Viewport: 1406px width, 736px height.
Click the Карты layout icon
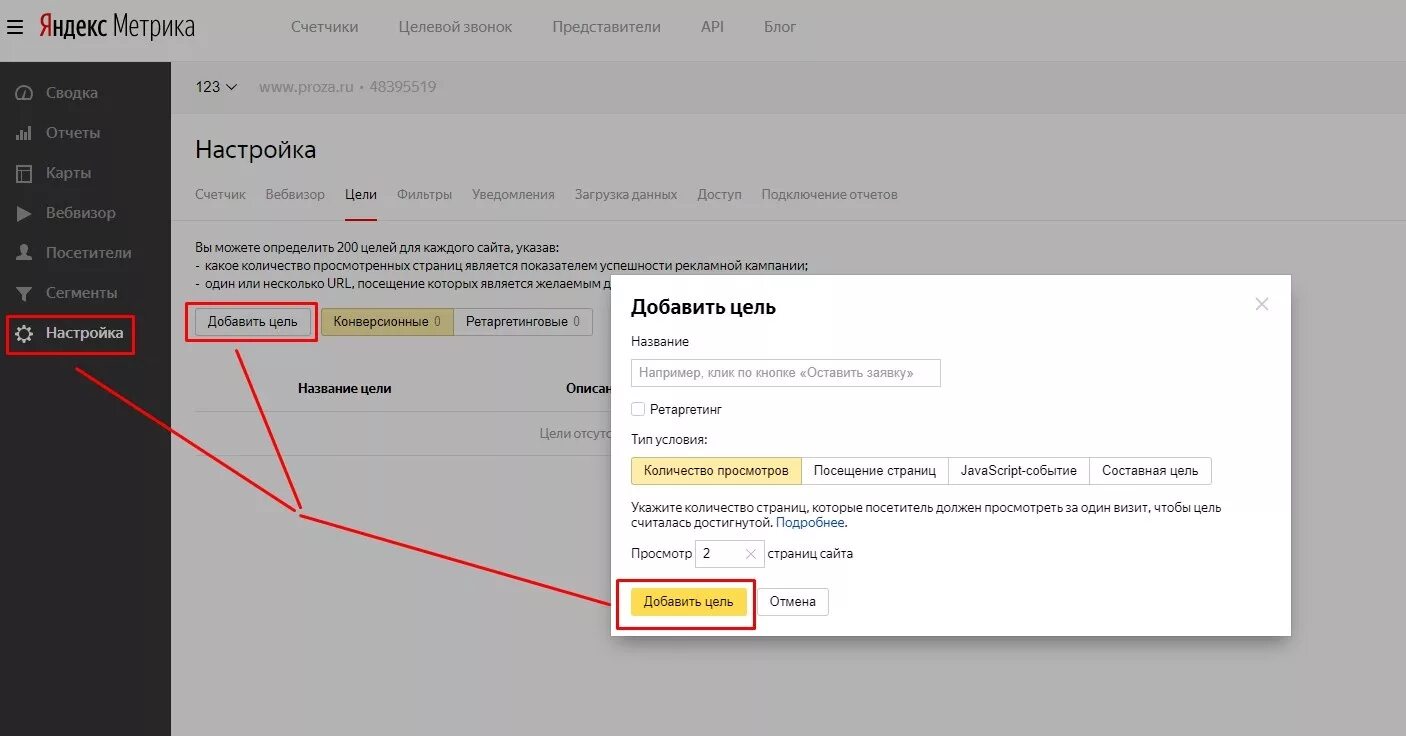(25, 173)
